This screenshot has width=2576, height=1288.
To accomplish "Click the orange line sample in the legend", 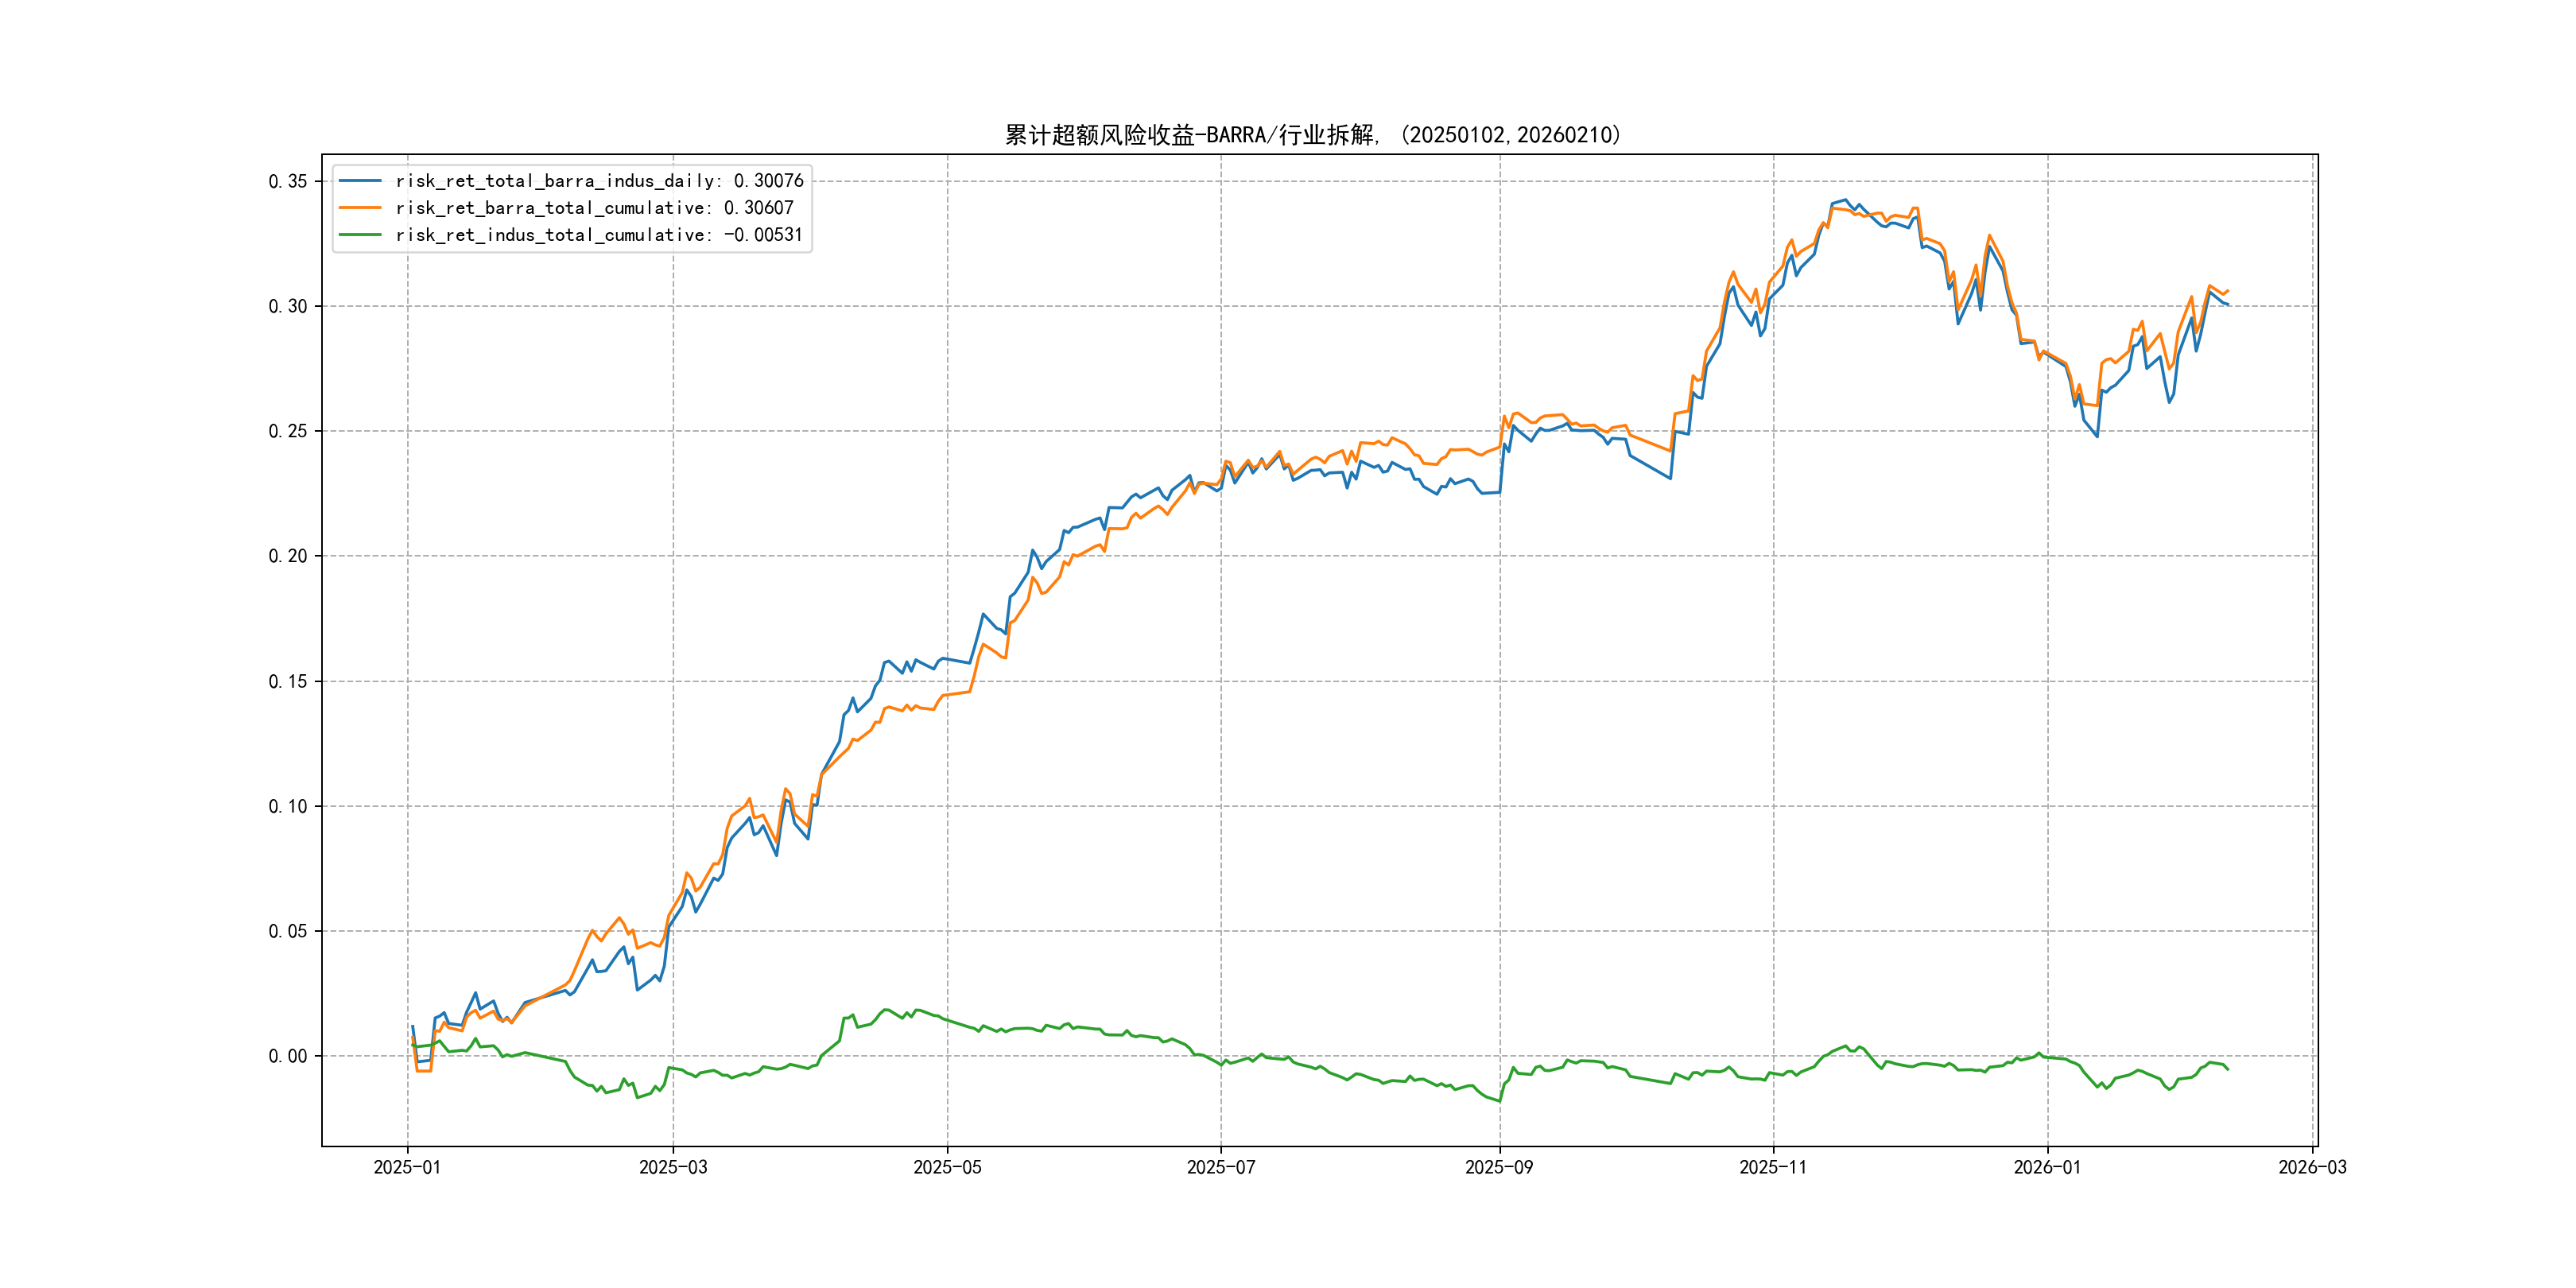I will [x=360, y=208].
